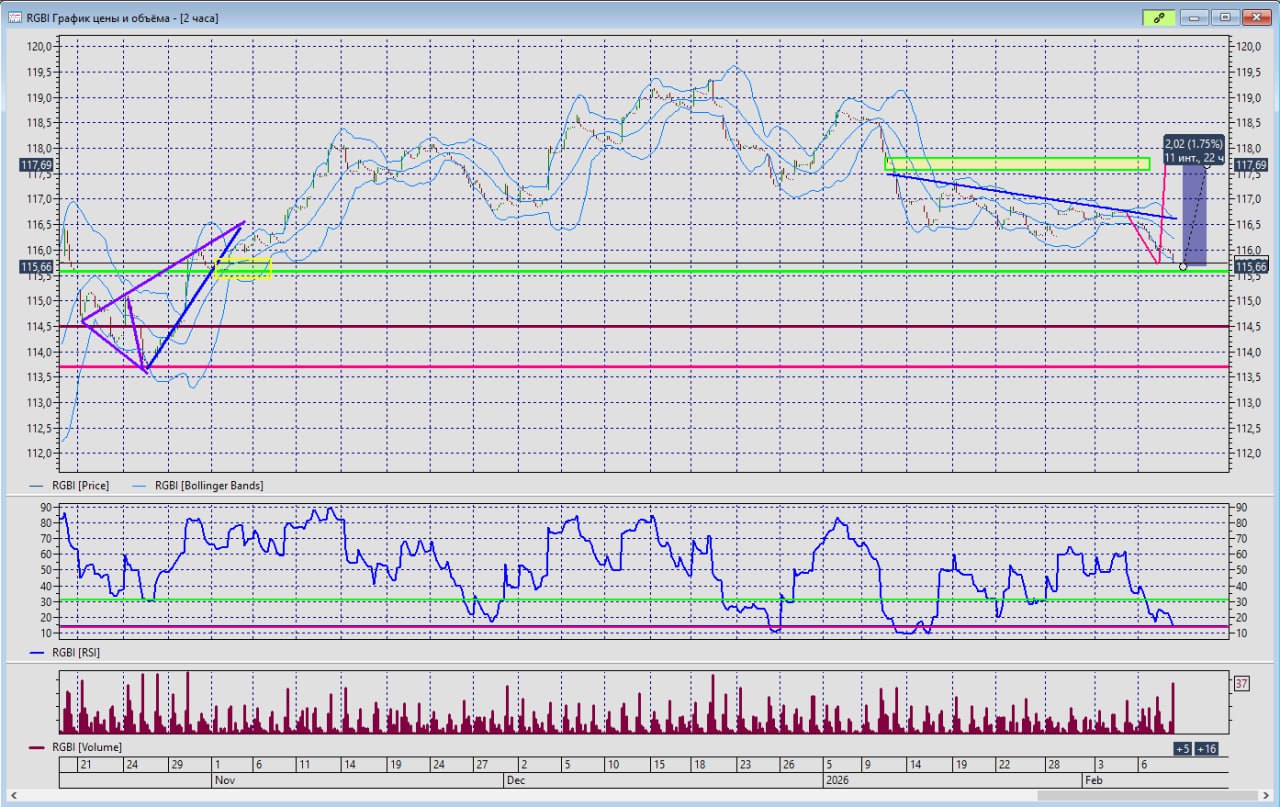This screenshot has width=1280, height=807.
Task: Click the +5 shift button
Action: 1182,749
